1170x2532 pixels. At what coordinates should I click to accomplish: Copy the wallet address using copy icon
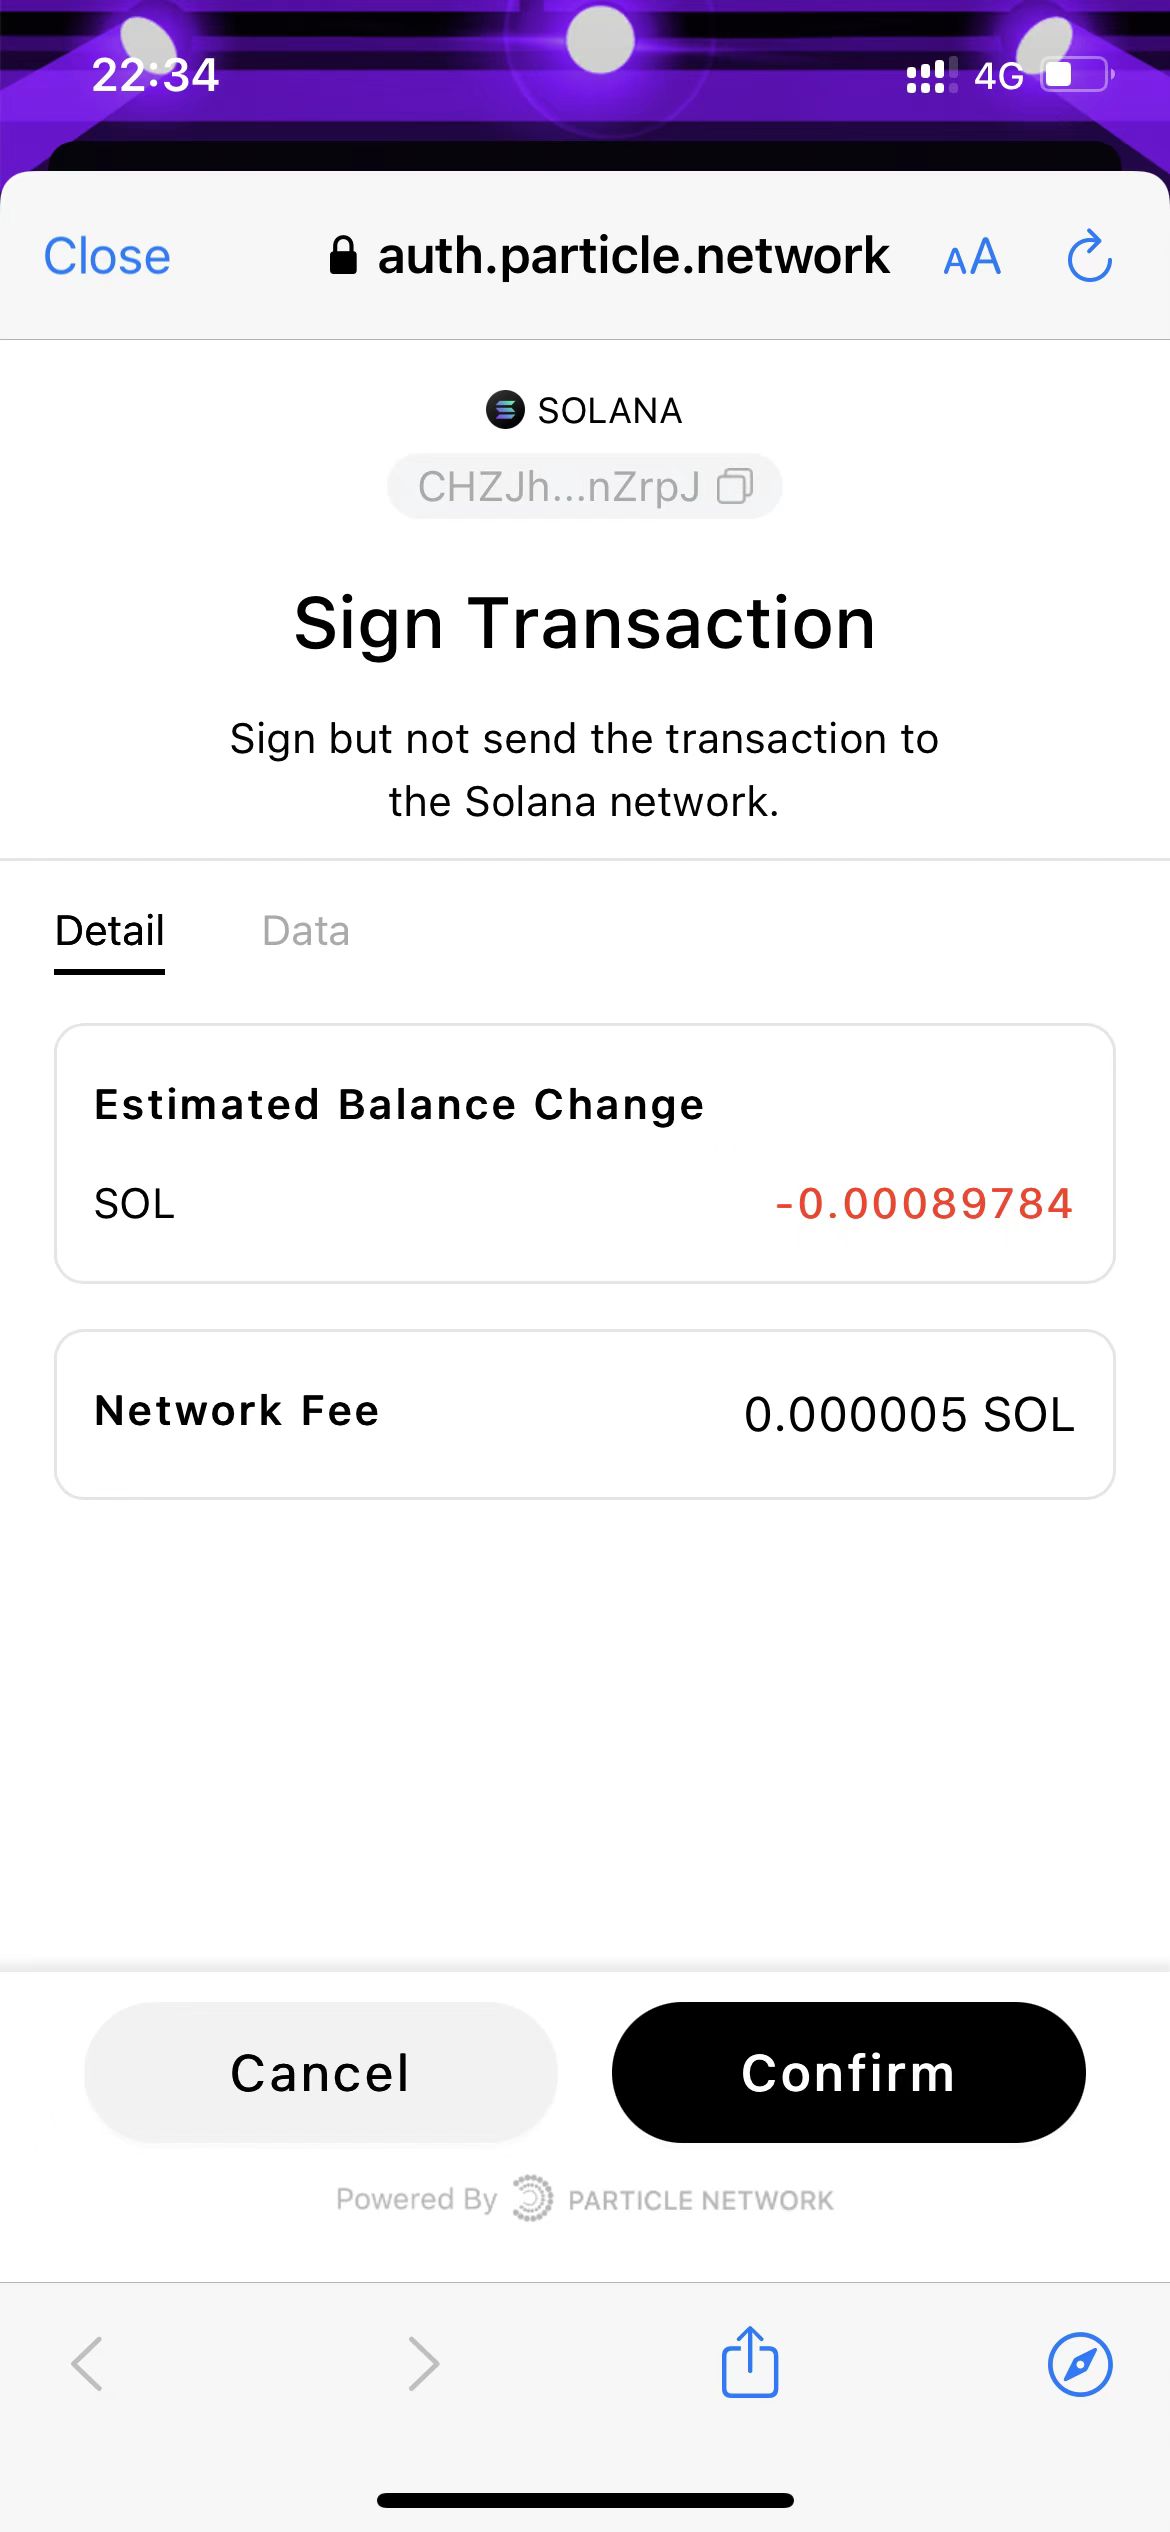coord(735,487)
